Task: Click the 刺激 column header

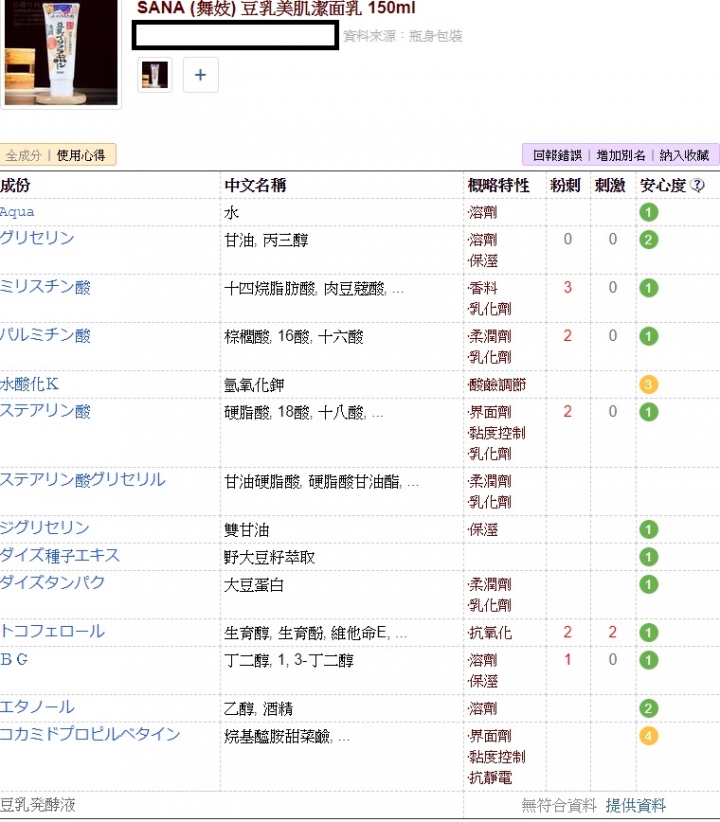Action: click(610, 185)
